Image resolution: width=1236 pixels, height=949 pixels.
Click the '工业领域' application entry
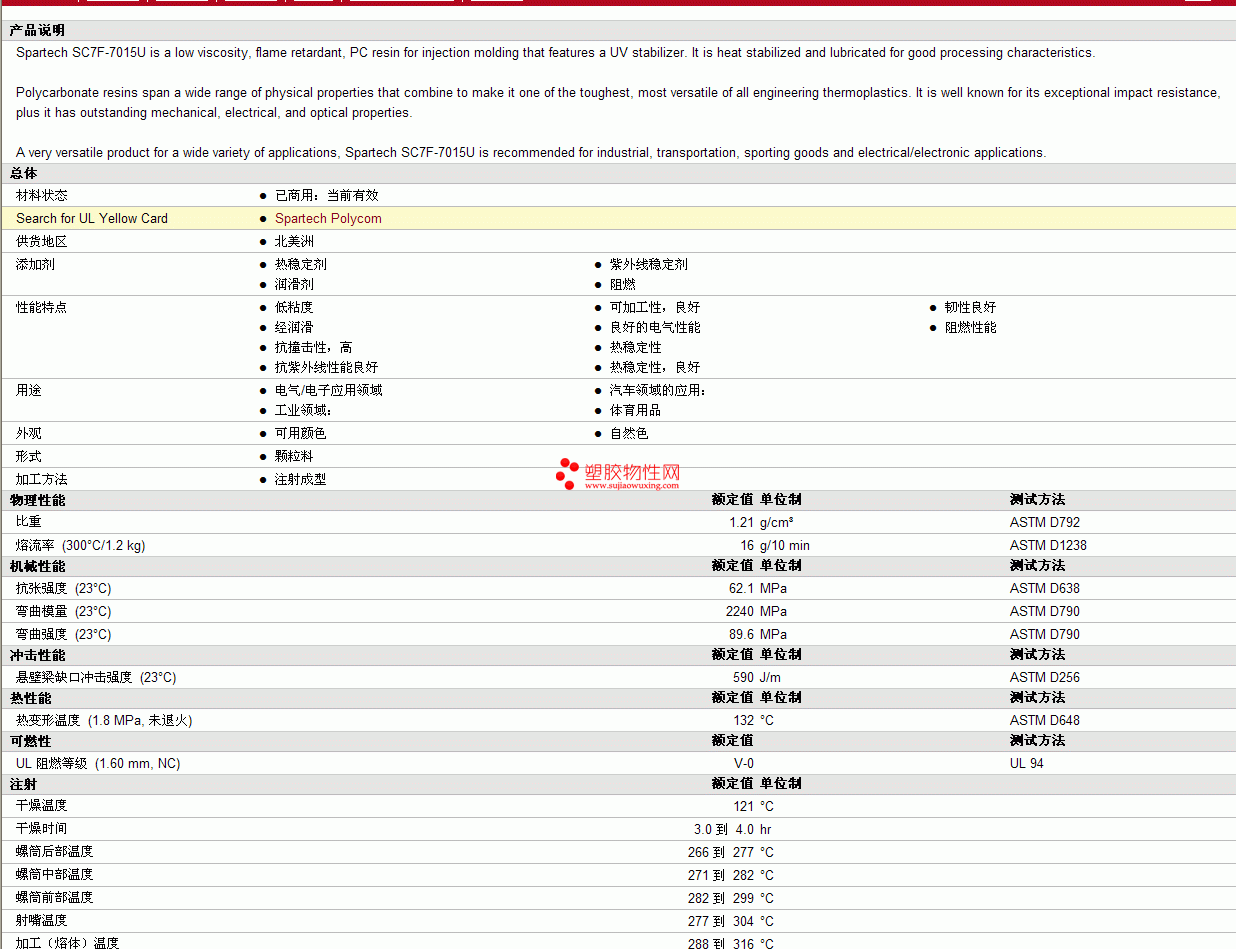point(301,410)
